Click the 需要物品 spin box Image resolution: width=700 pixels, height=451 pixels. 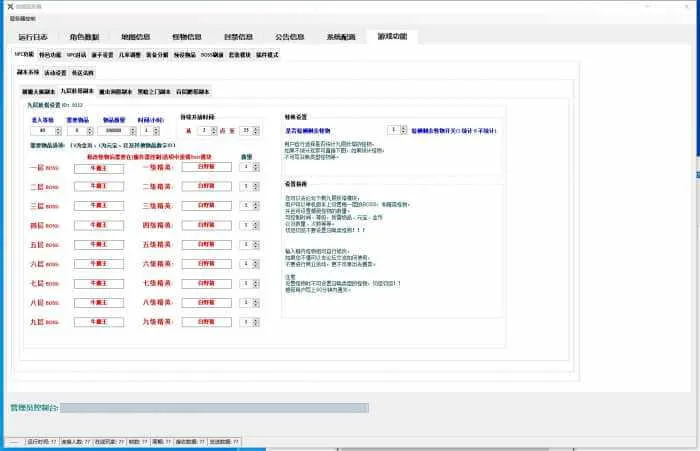[x=80, y=131]
